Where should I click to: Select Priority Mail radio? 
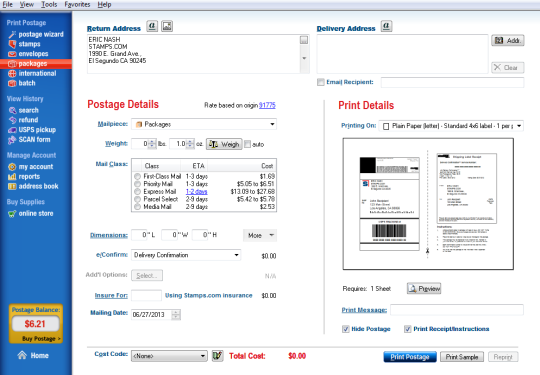pyautogui.click(x=137, y=184)
